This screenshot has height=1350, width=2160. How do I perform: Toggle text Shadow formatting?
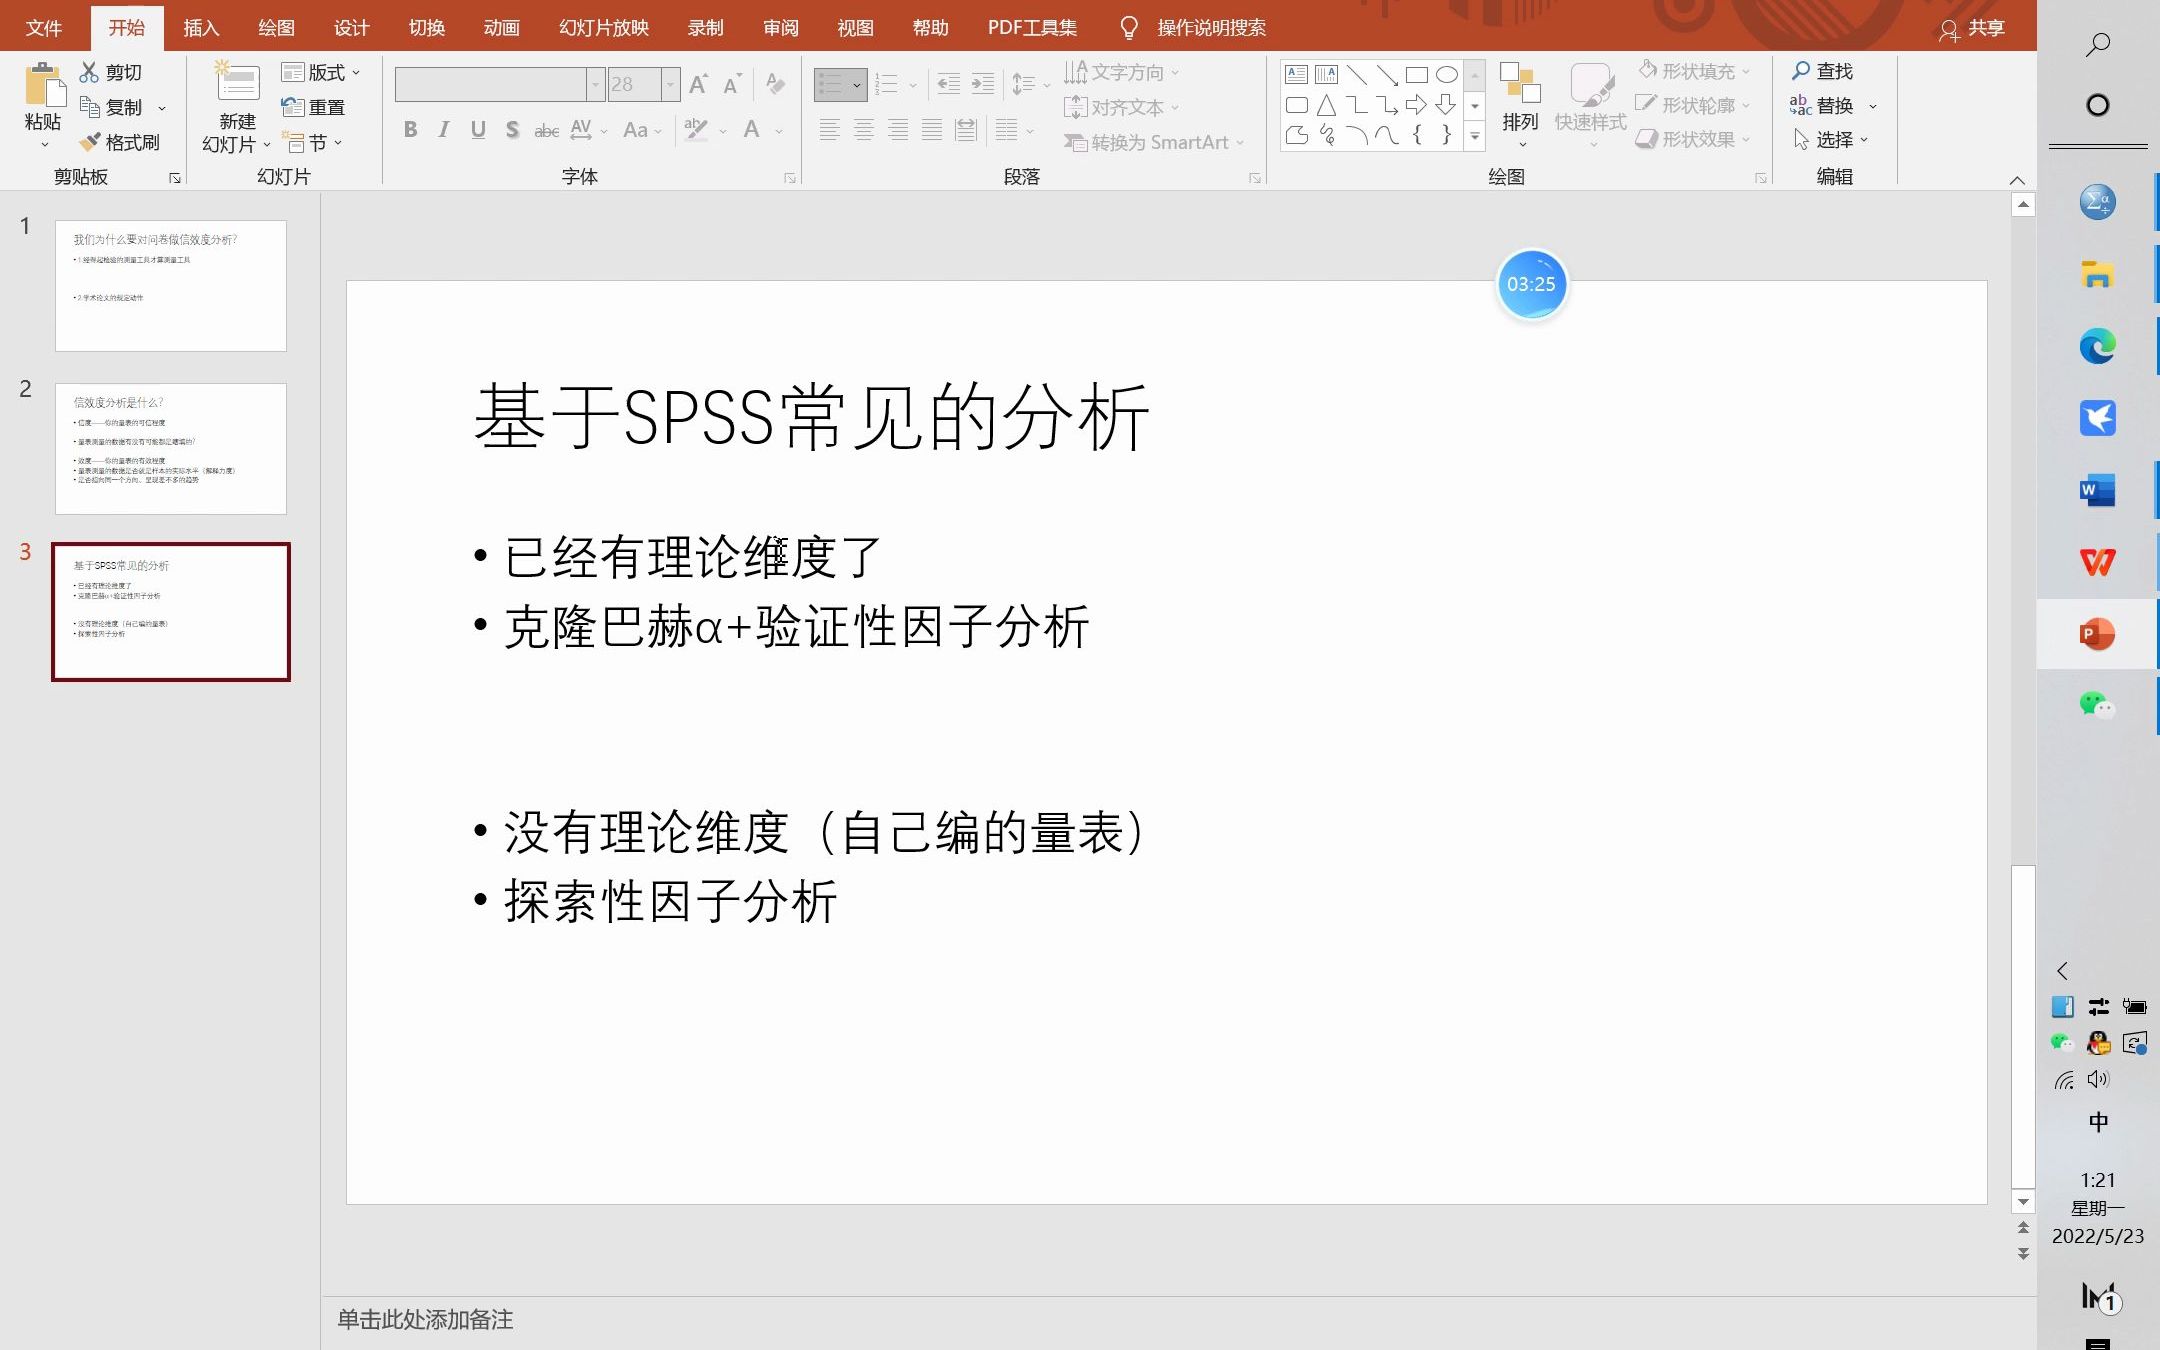pos(512,130)
